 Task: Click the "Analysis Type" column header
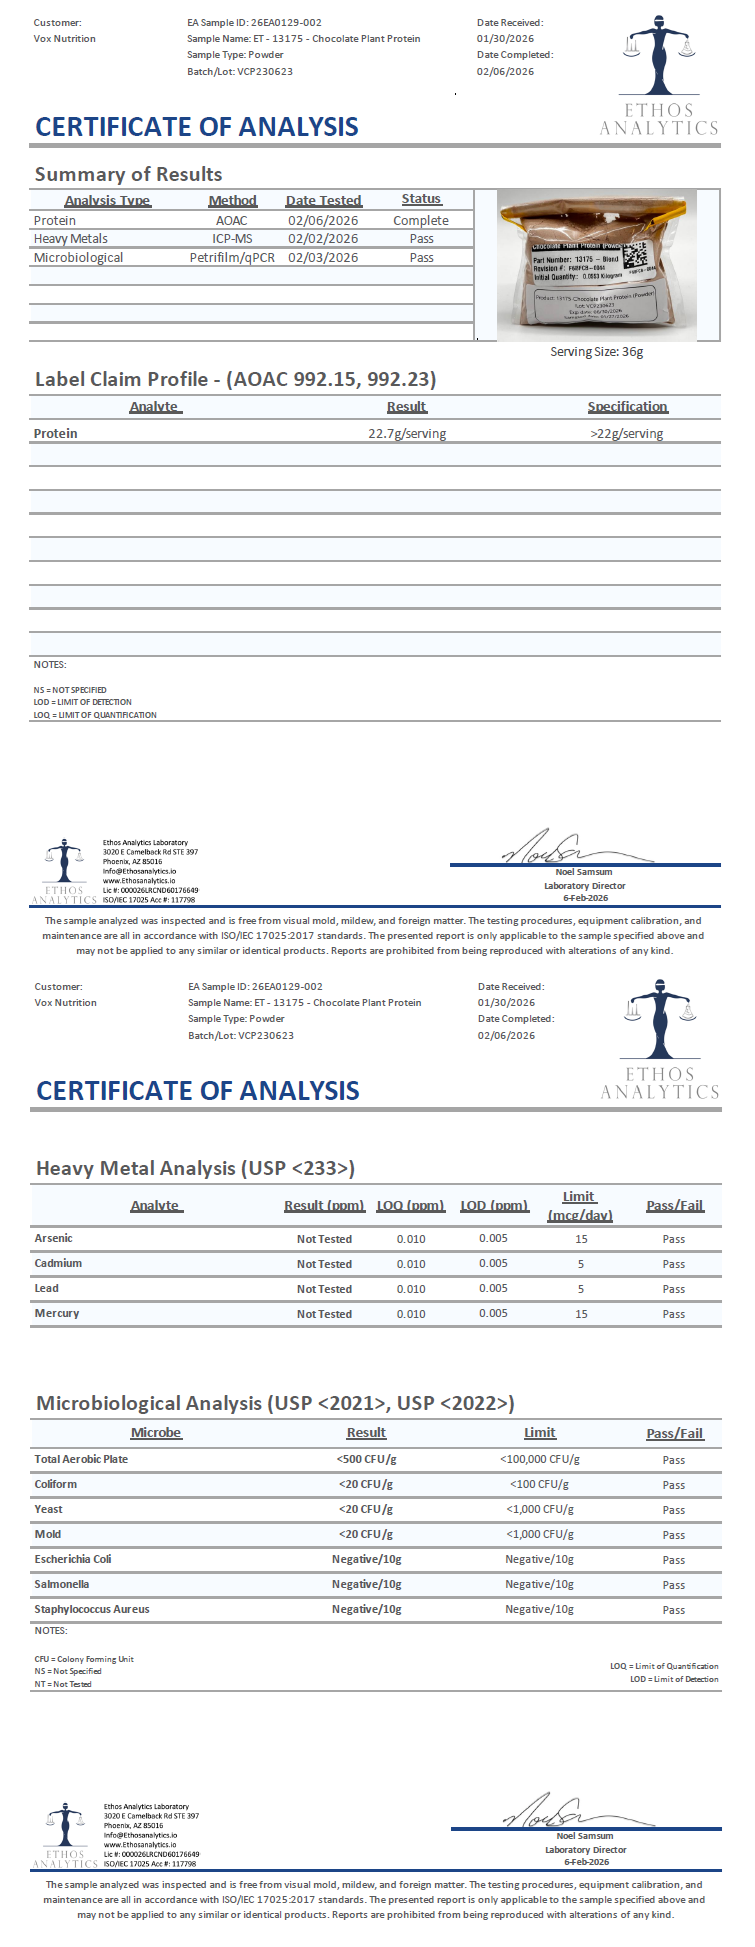point(107,201)
